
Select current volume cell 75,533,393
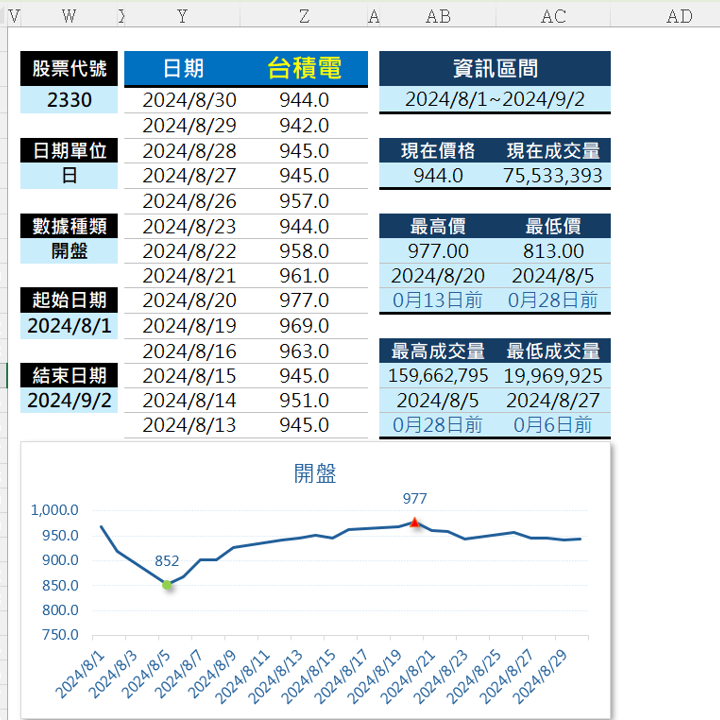(x=553, y=175)
